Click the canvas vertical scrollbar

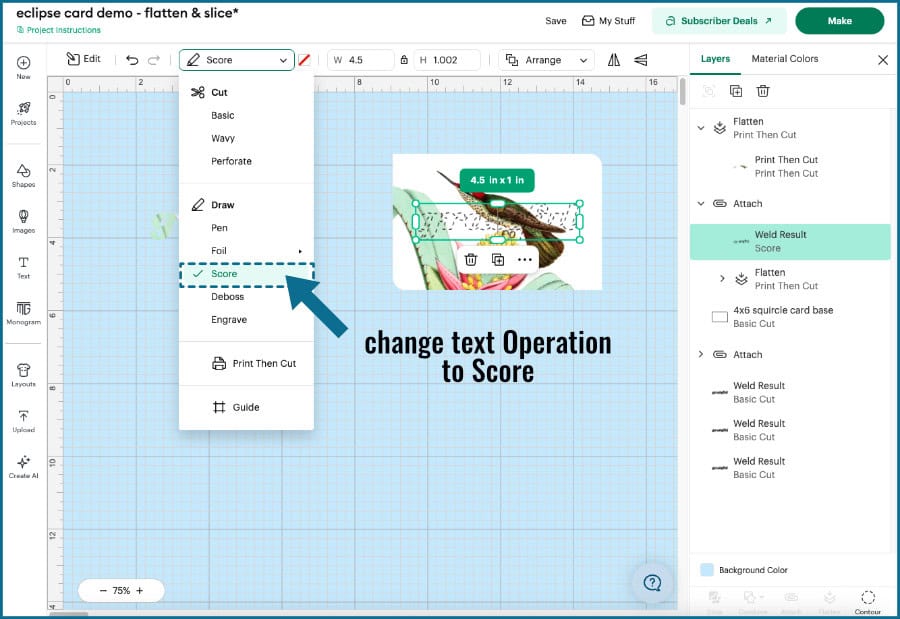(x=682, y=92)
